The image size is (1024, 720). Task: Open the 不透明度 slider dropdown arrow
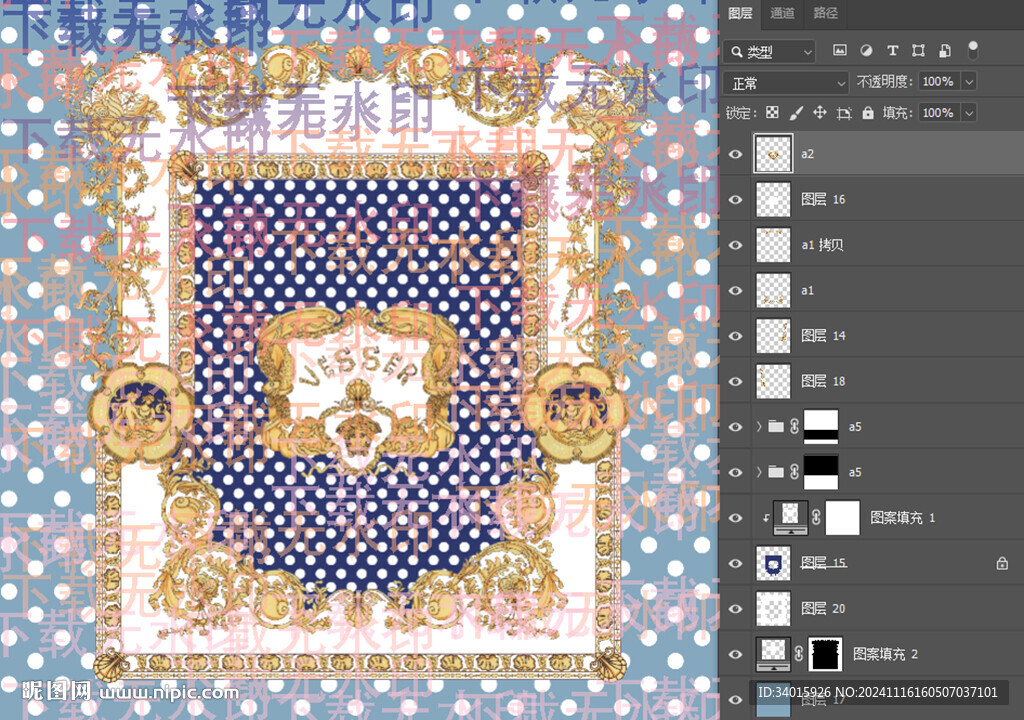(x=969, y=82)
